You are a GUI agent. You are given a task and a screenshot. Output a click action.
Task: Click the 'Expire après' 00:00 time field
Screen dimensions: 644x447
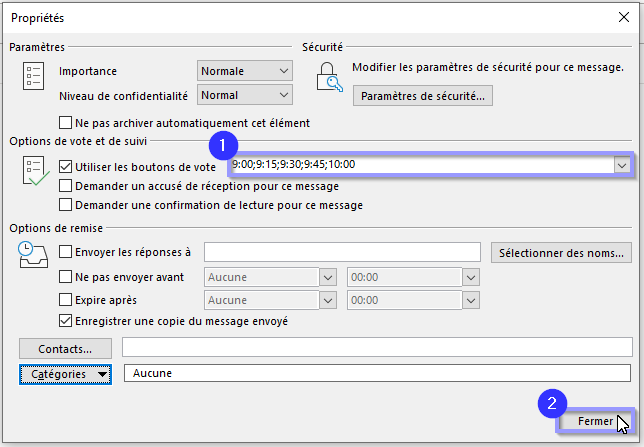click(405, 300)
